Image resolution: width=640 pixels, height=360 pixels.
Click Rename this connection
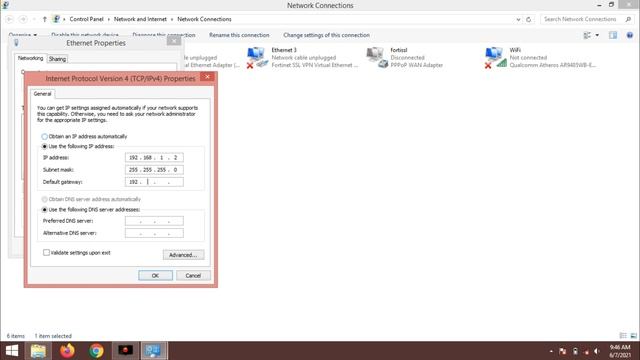coord(239,35)
